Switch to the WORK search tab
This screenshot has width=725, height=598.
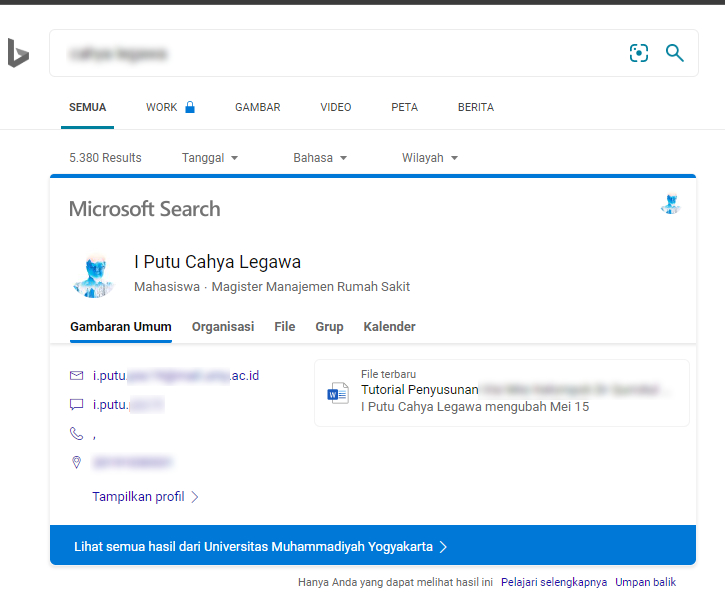pyautogui.click(x=170, y=108)
